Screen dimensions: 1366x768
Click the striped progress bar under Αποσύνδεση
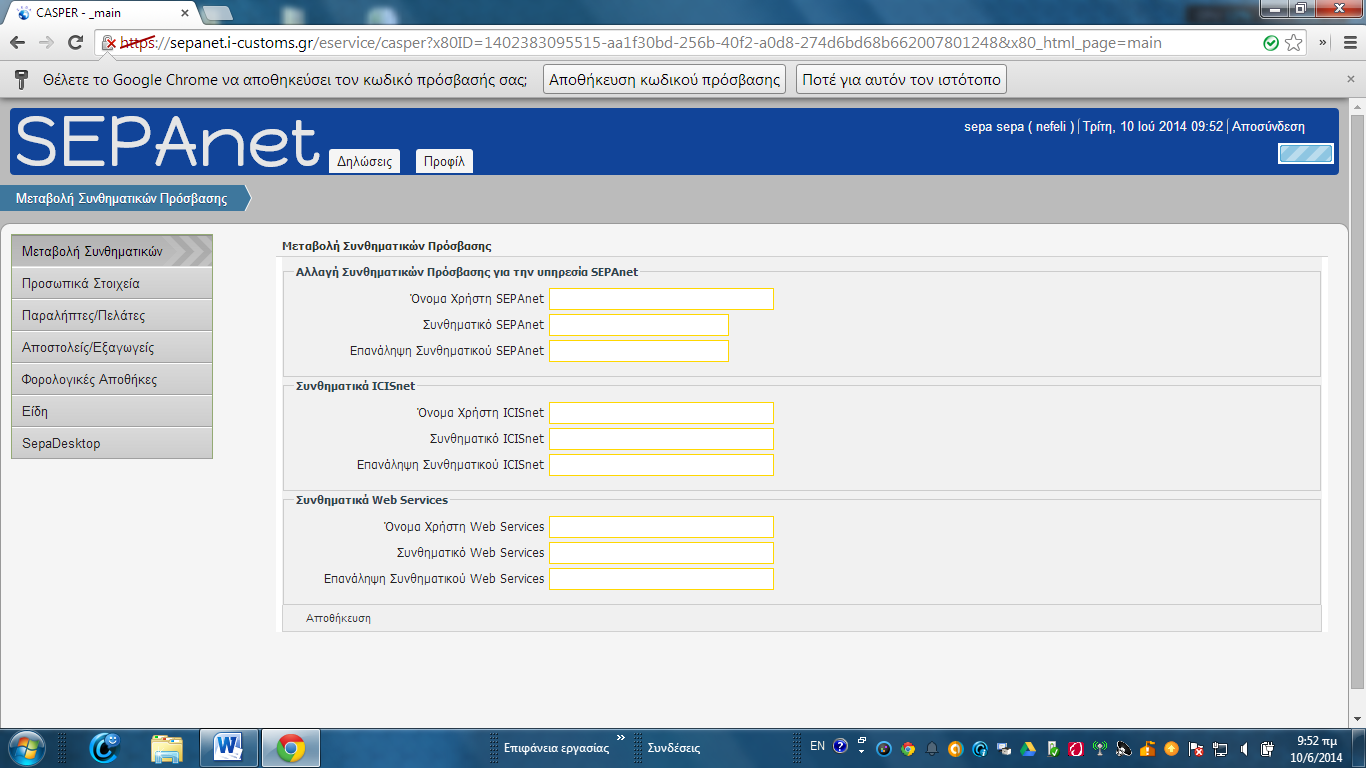(x=1306, y=154)
